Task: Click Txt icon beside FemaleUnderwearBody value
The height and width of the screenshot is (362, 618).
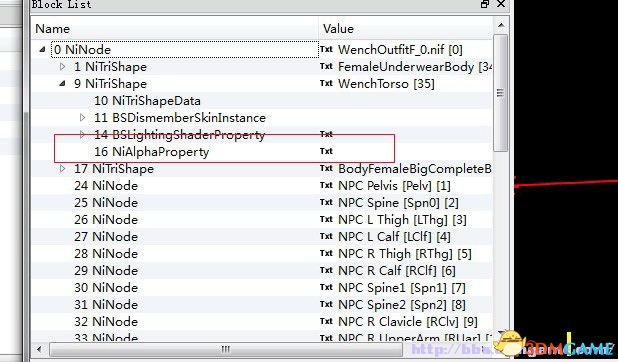Action: (326, 66)
